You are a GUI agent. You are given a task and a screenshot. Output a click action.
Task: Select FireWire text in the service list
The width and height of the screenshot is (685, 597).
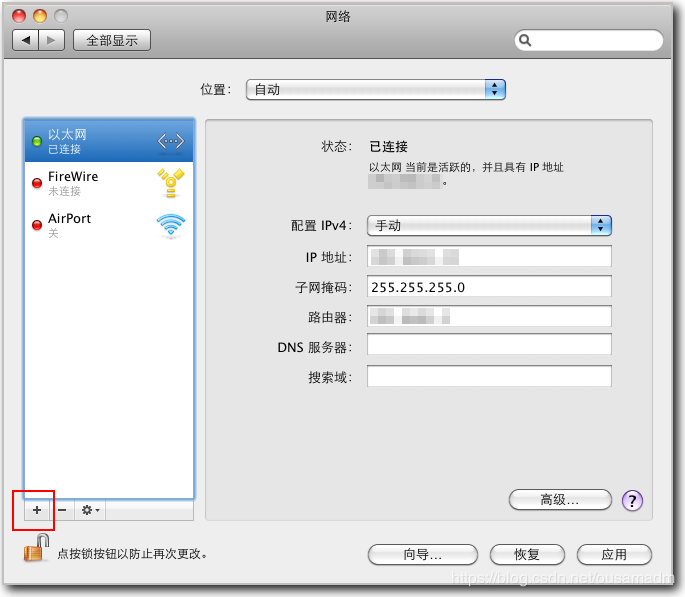pos(73,176)
